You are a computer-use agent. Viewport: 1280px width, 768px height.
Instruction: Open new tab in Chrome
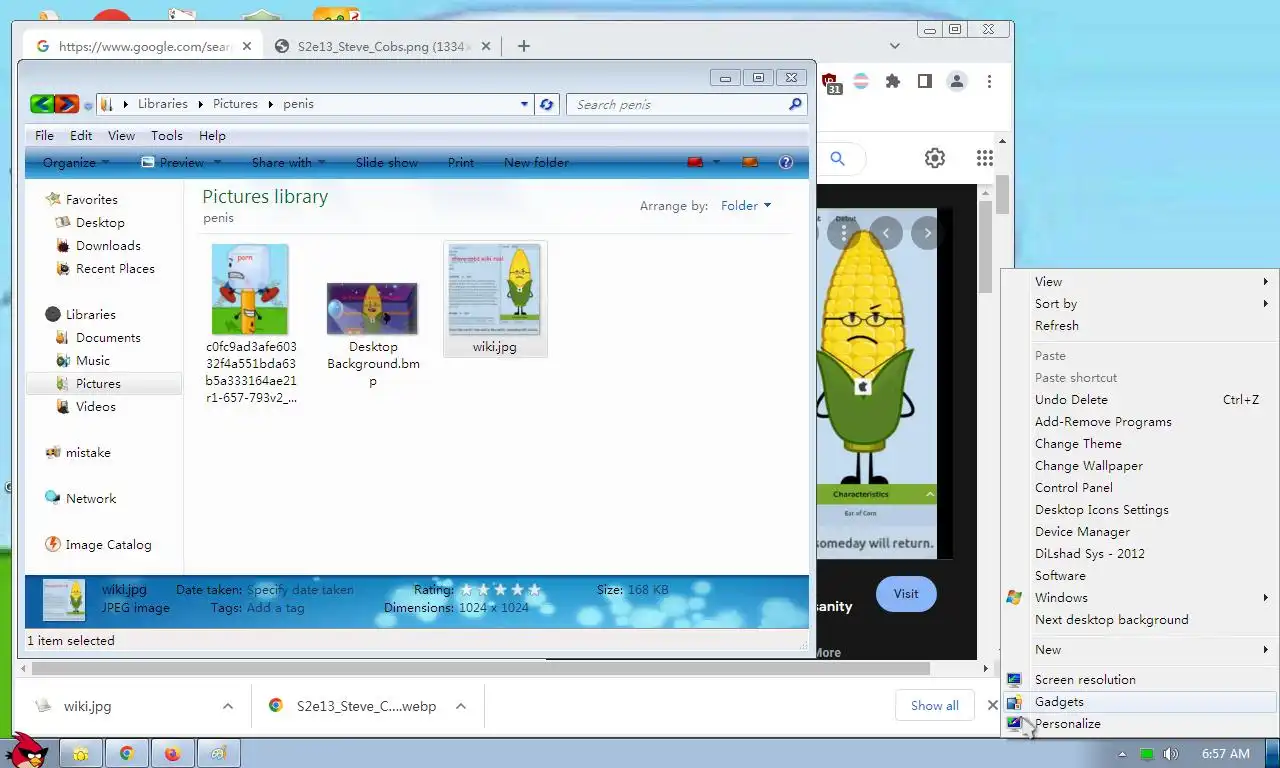523,46
